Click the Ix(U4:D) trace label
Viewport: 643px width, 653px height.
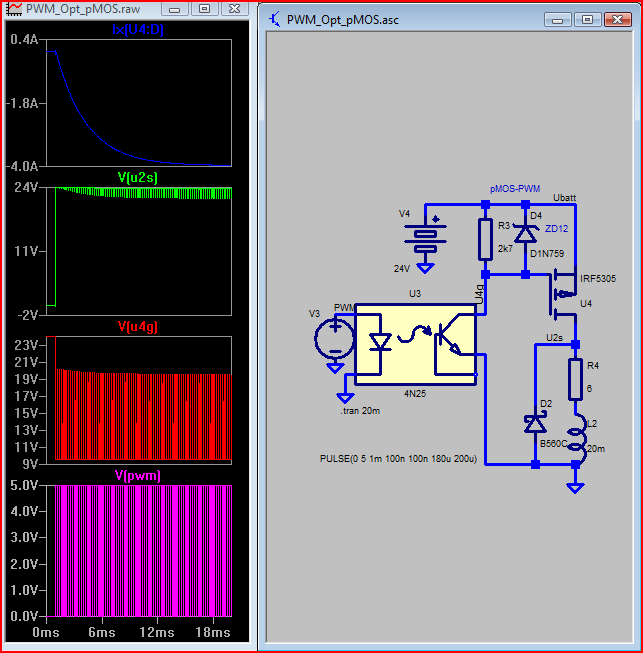(138, 30)
